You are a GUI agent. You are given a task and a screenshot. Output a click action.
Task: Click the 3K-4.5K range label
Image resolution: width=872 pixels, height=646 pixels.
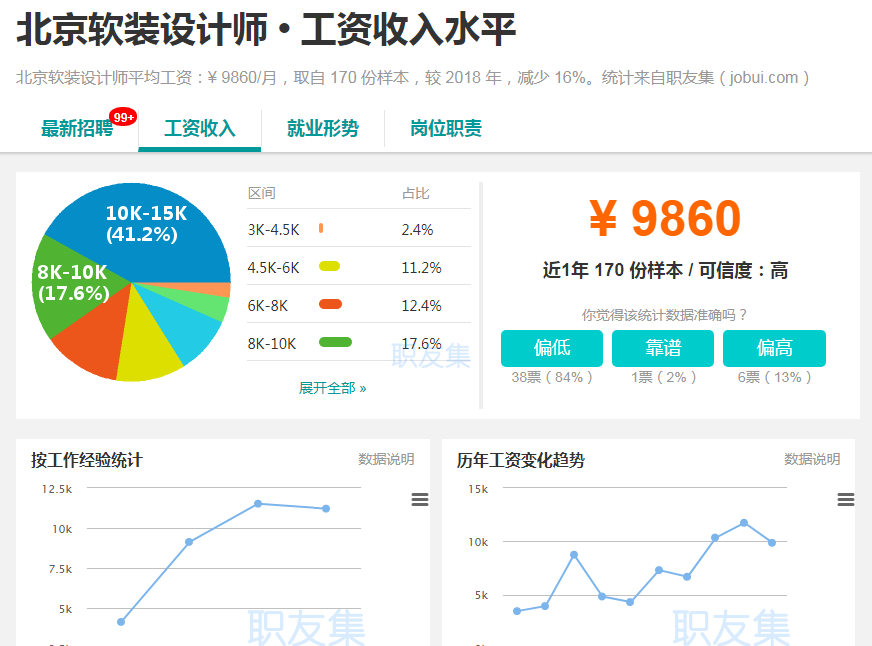pyautogui.click(x=274, y=230)
